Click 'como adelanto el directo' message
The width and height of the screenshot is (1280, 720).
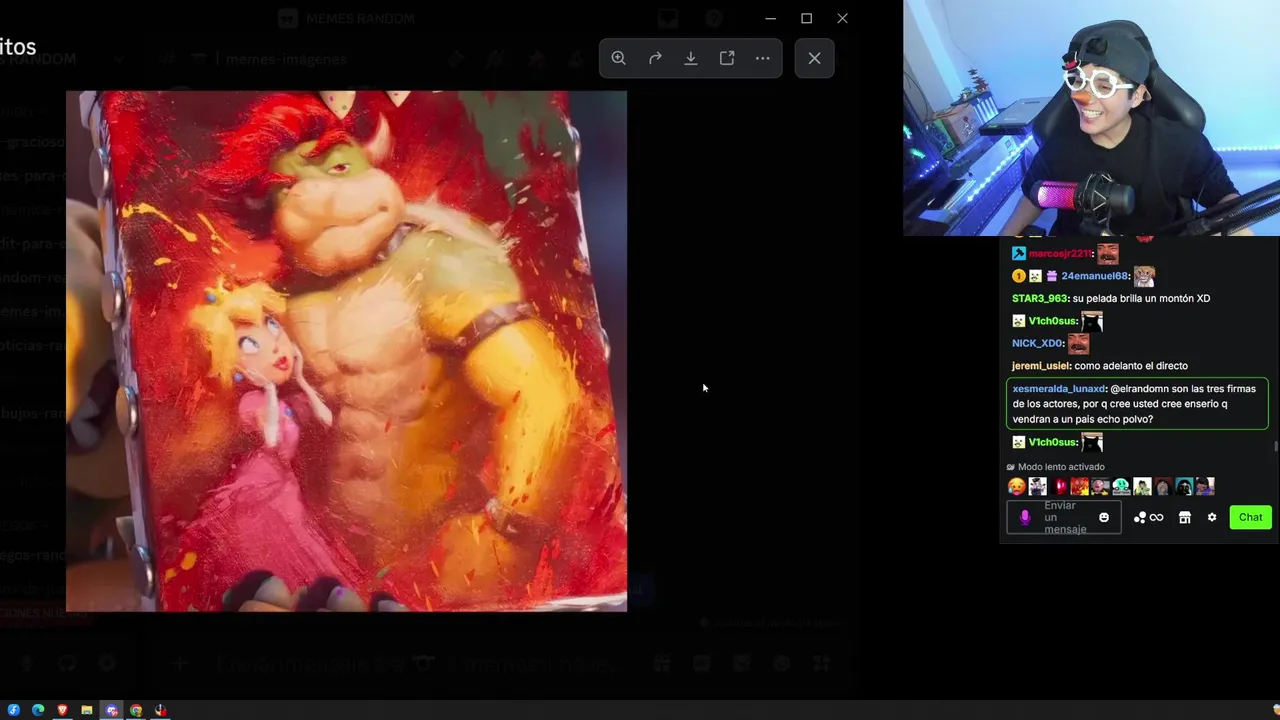[x=1131, y=366]
